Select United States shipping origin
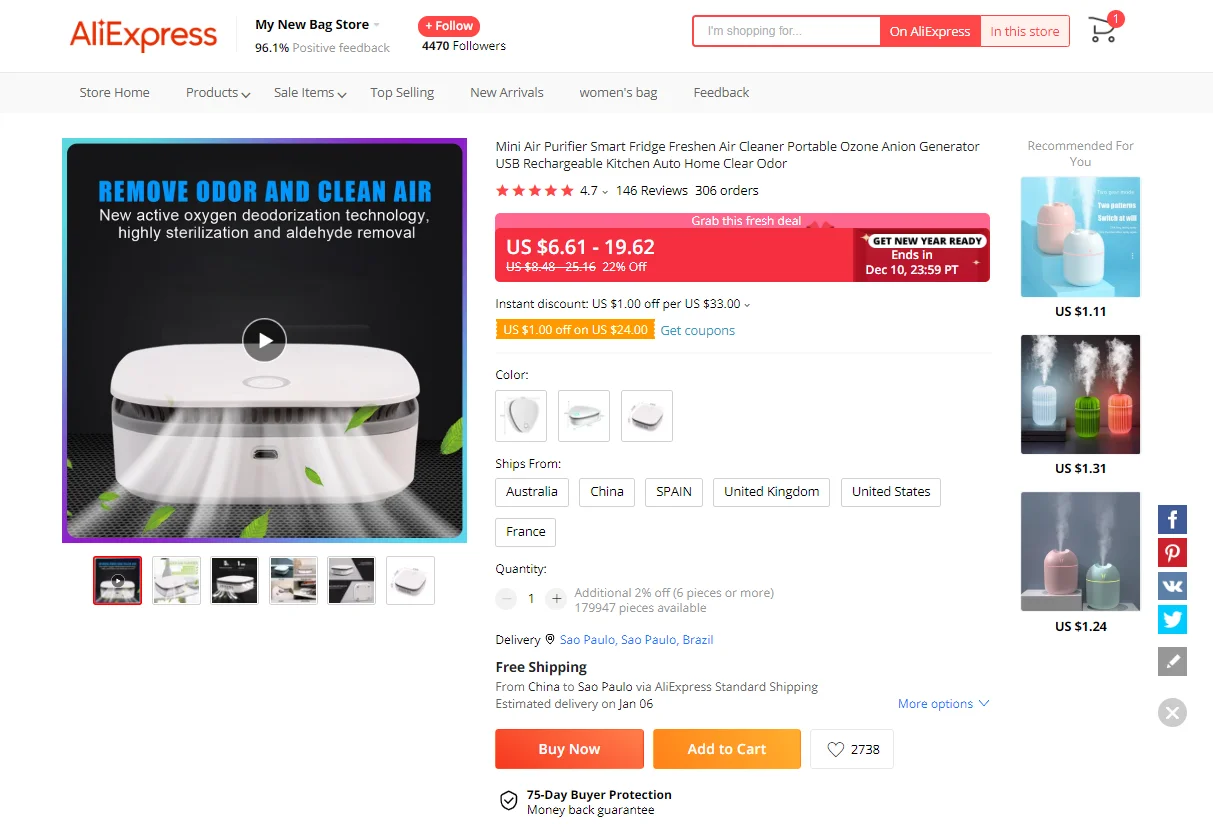This screenshot has height=837, width=1213. click(x=891, y=492)
